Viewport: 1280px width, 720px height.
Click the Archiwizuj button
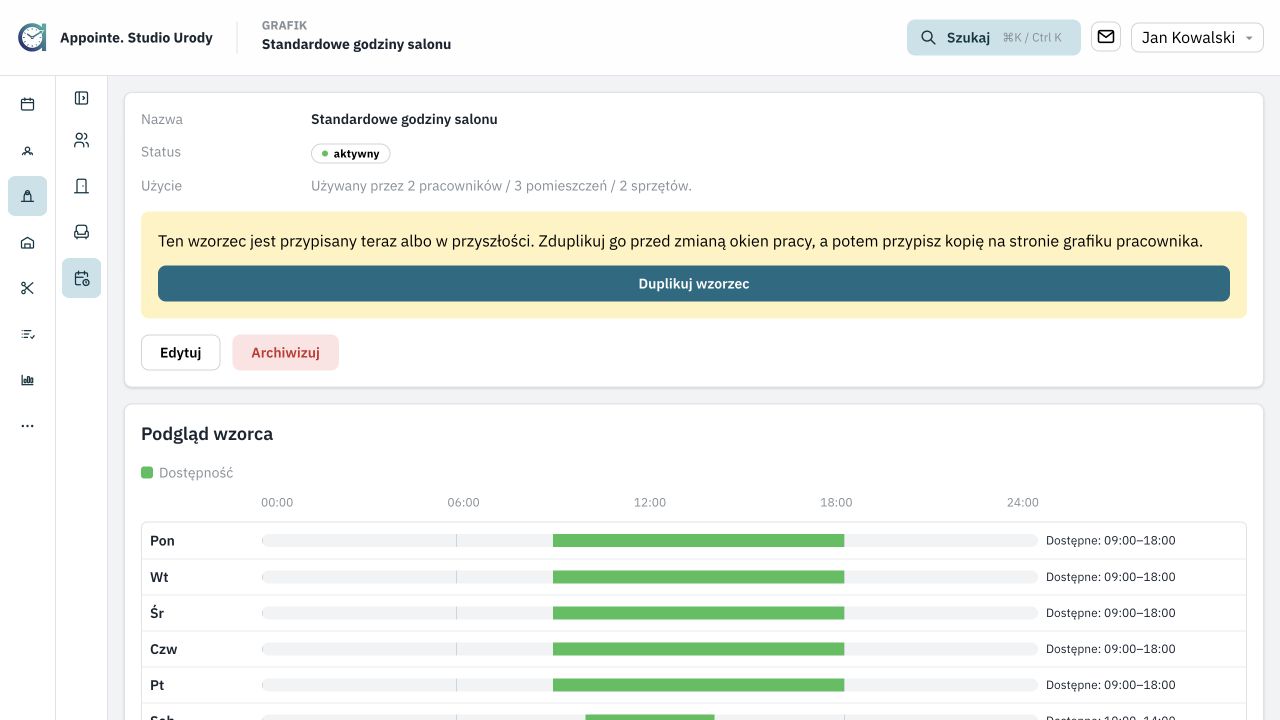coord(286,352)
